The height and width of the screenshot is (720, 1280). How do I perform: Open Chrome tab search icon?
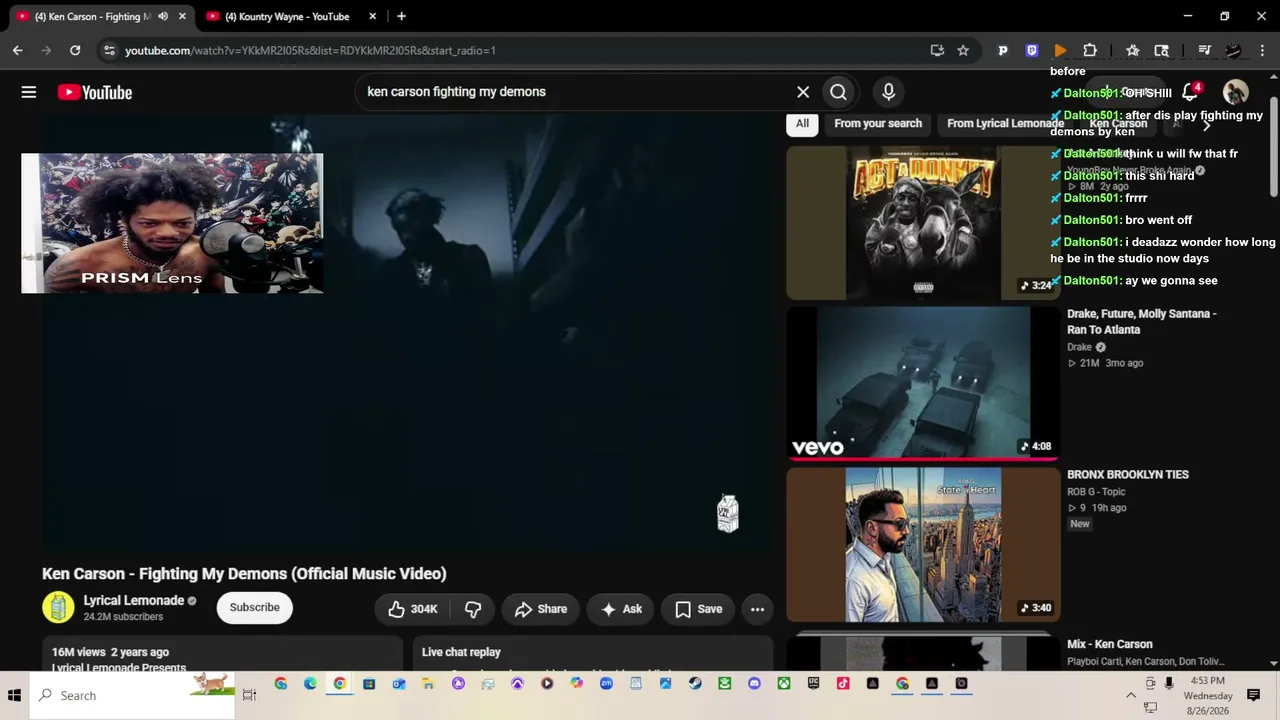[1161, 50]
